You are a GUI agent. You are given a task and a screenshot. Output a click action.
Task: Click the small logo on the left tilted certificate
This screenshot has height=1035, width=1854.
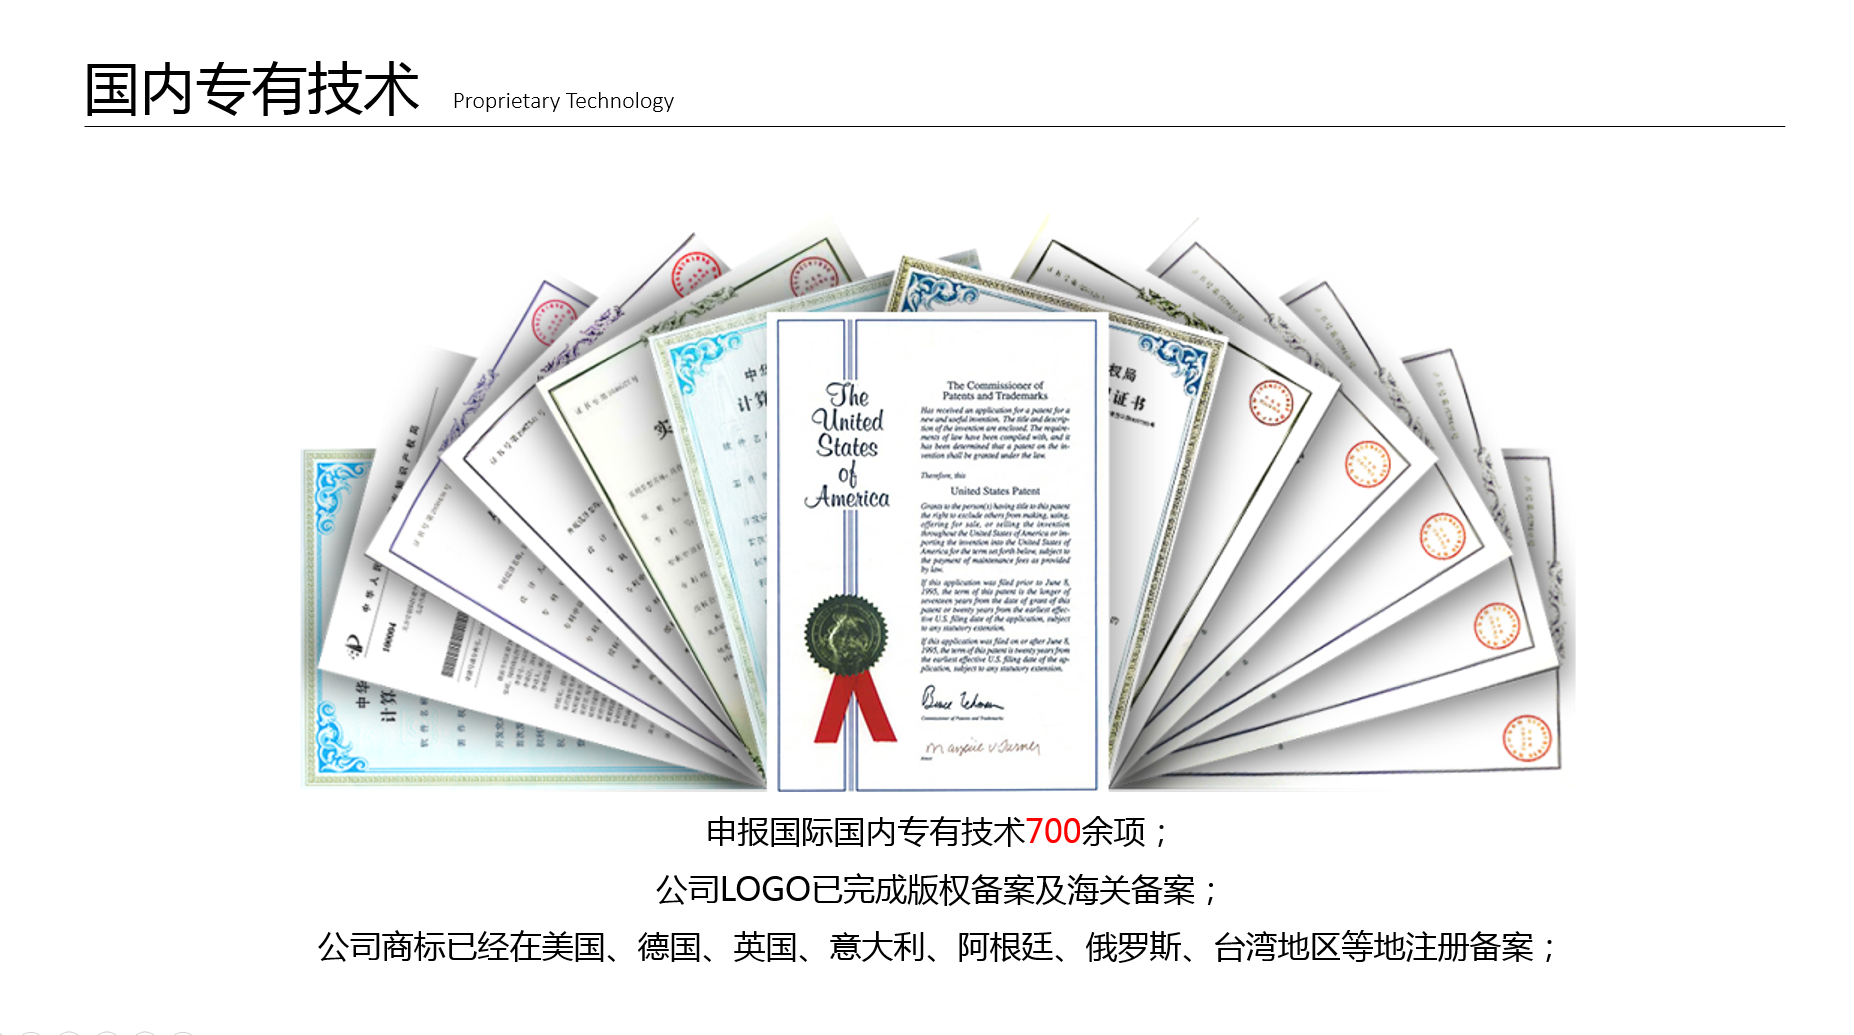[353, 647]
